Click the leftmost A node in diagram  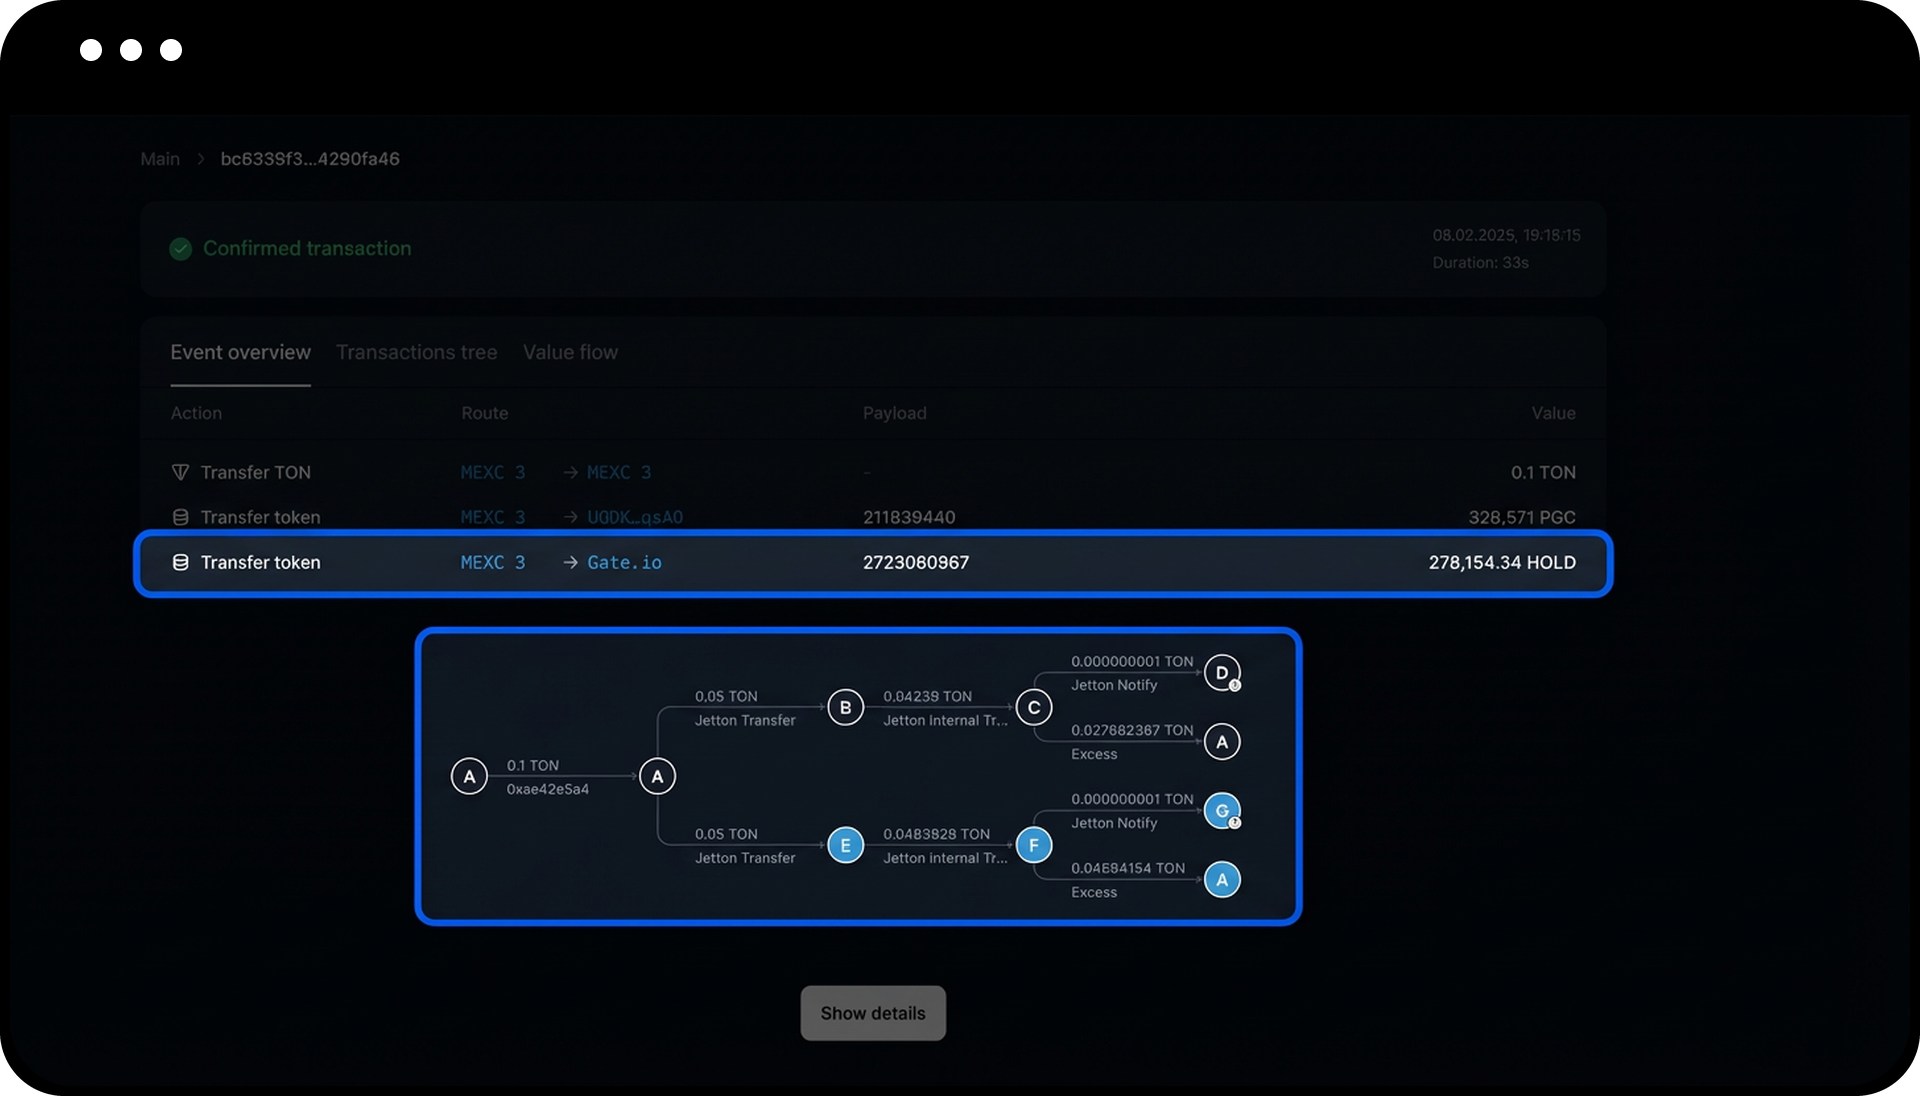coord(469,776)
